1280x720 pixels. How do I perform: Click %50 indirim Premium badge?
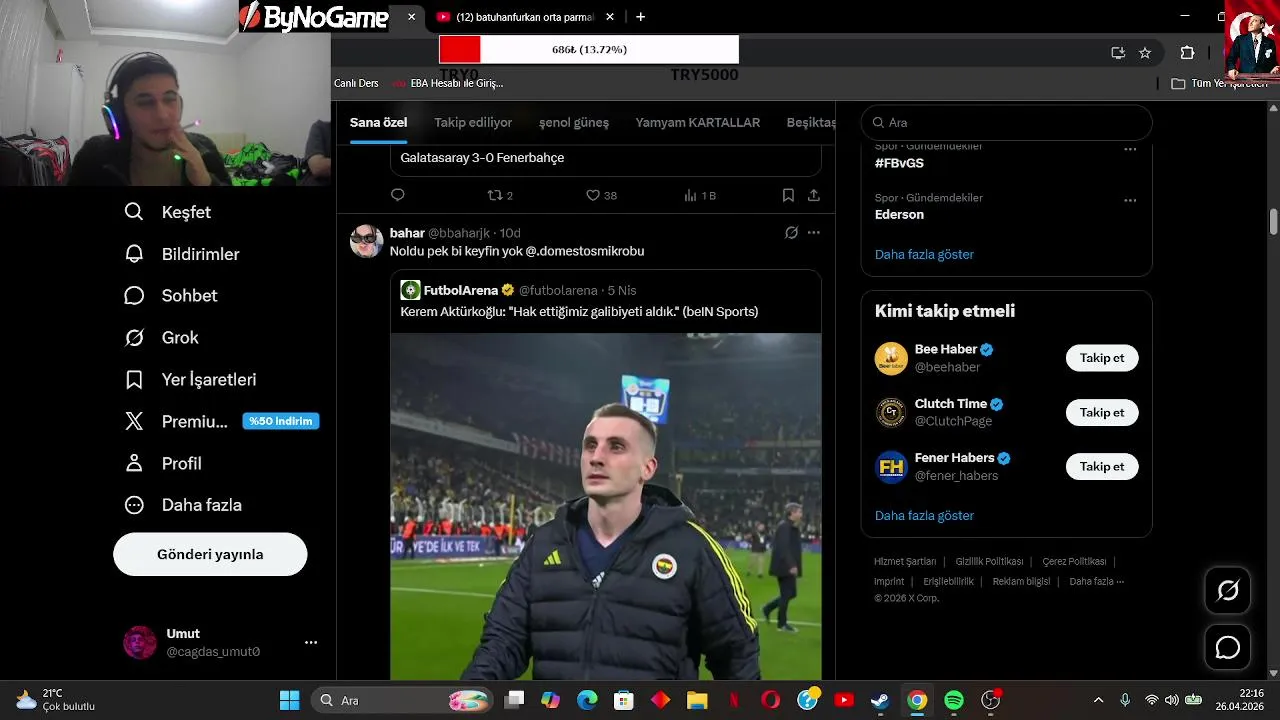[281, 421]
